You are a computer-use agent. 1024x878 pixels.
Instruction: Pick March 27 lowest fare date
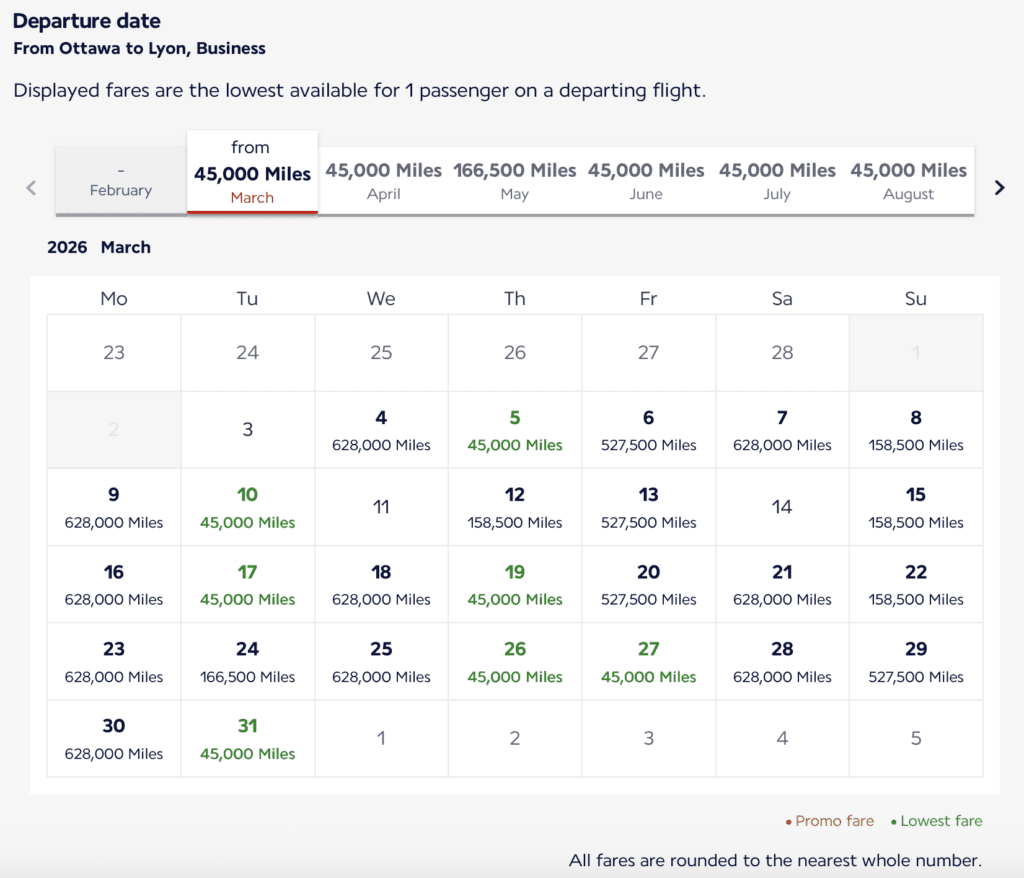point(649,662)
